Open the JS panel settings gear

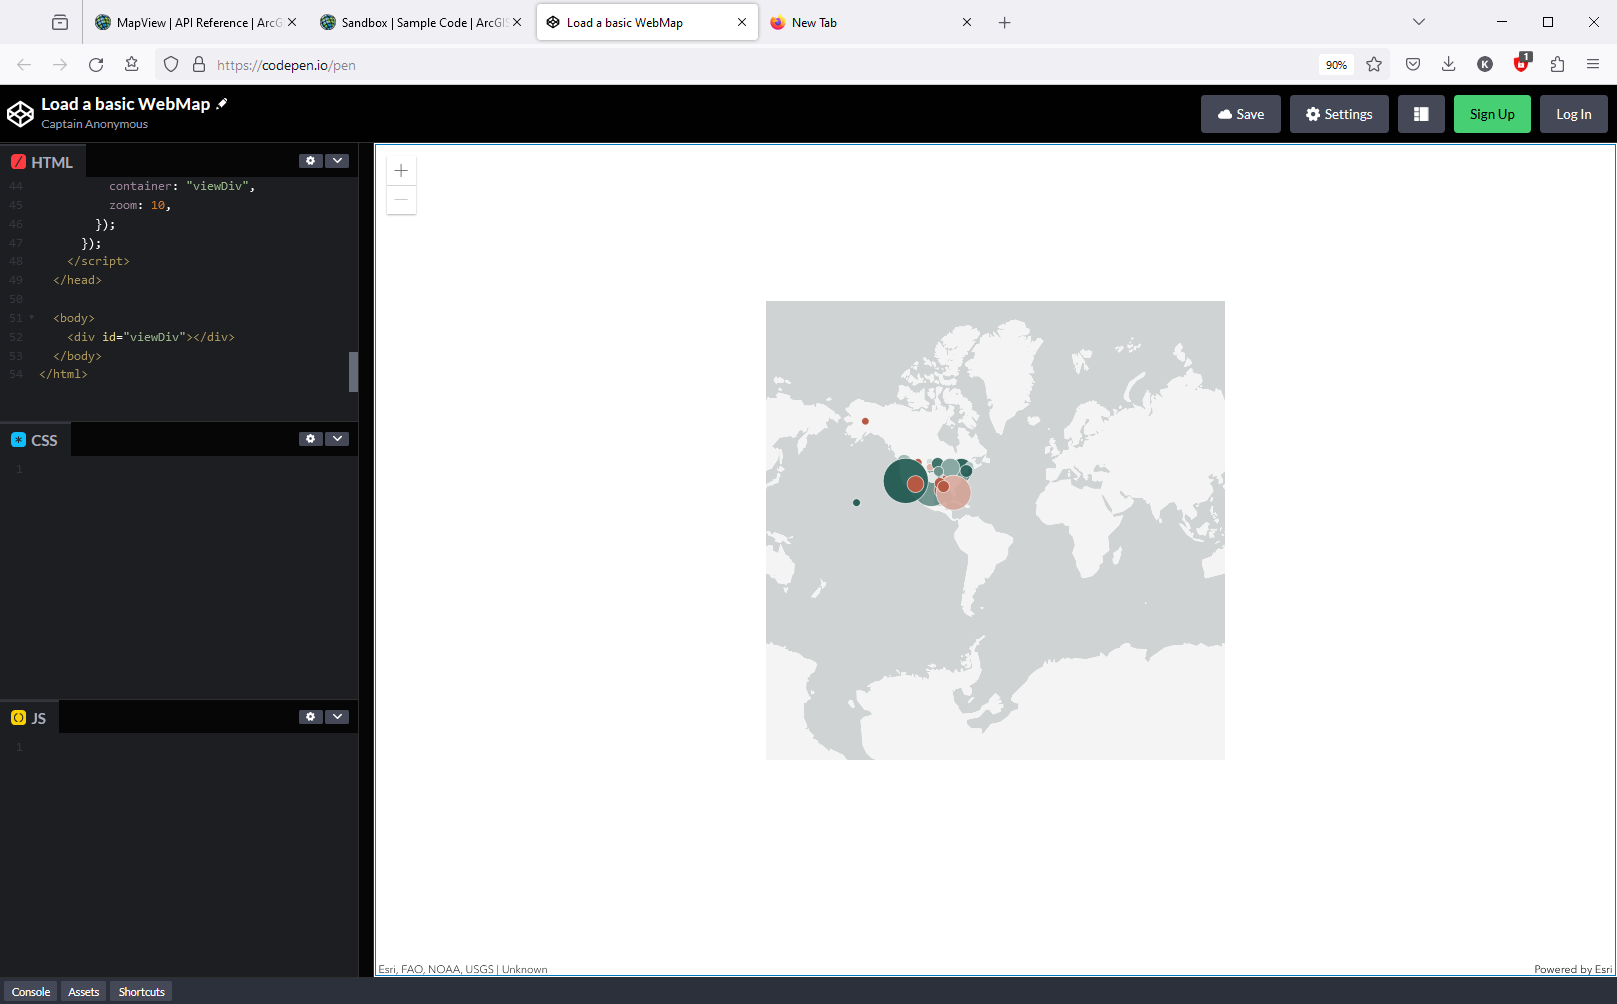310,716
